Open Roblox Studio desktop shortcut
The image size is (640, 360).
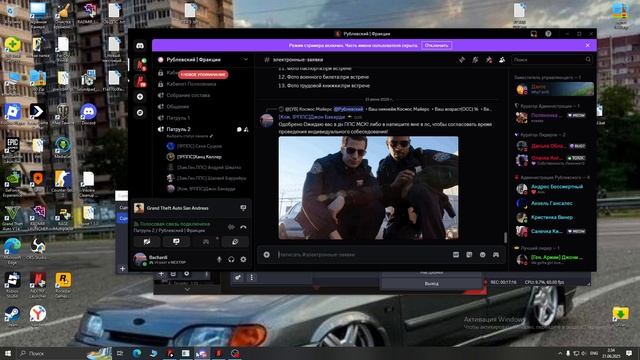click(12, 283)
